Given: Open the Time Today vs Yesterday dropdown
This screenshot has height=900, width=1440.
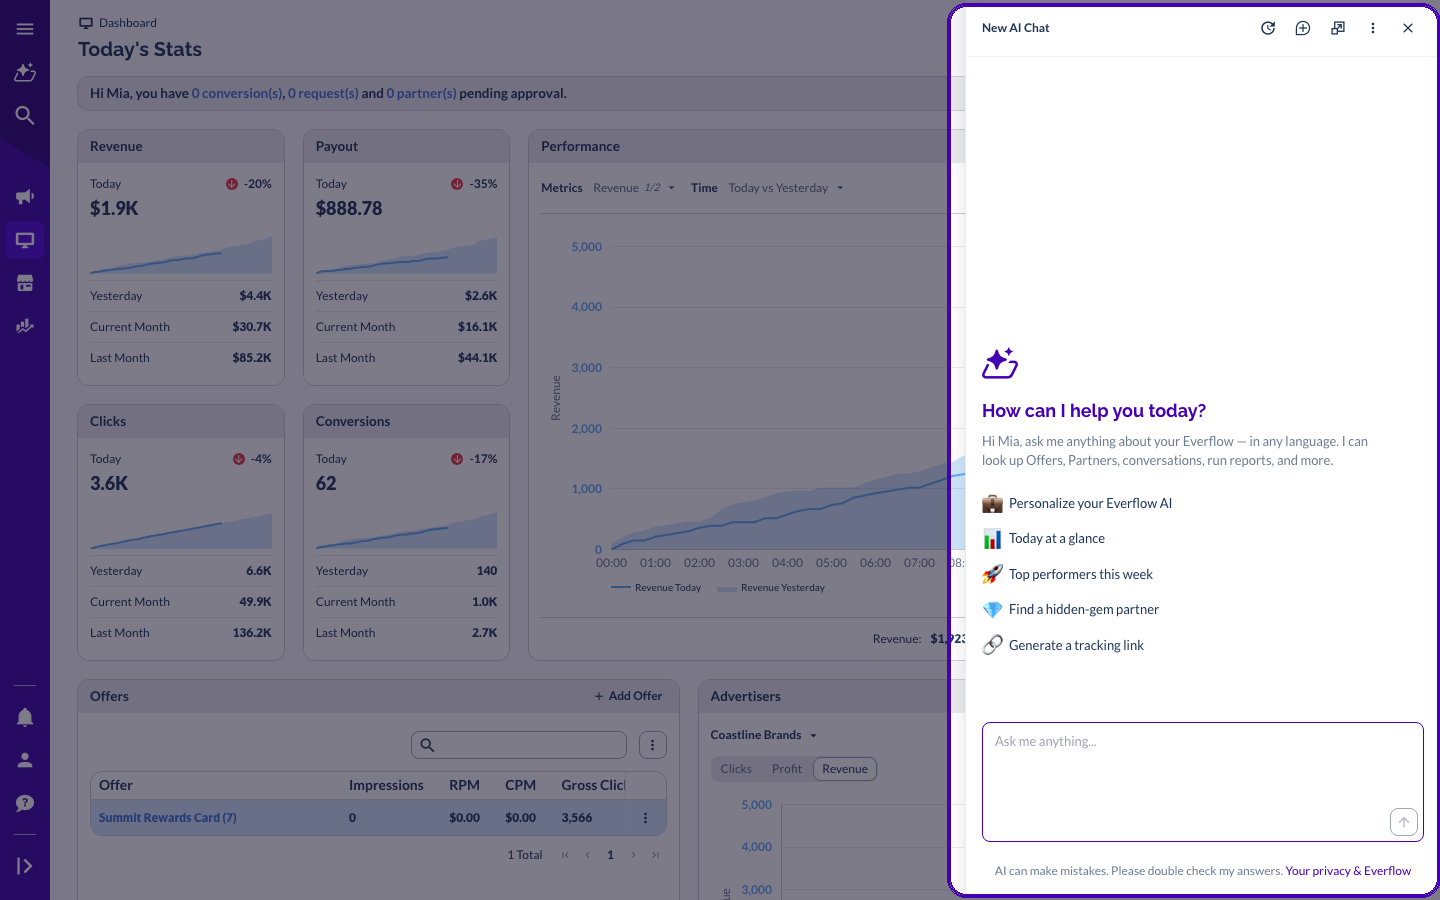Looking at the screenshot, I should [x=786, y=188].
